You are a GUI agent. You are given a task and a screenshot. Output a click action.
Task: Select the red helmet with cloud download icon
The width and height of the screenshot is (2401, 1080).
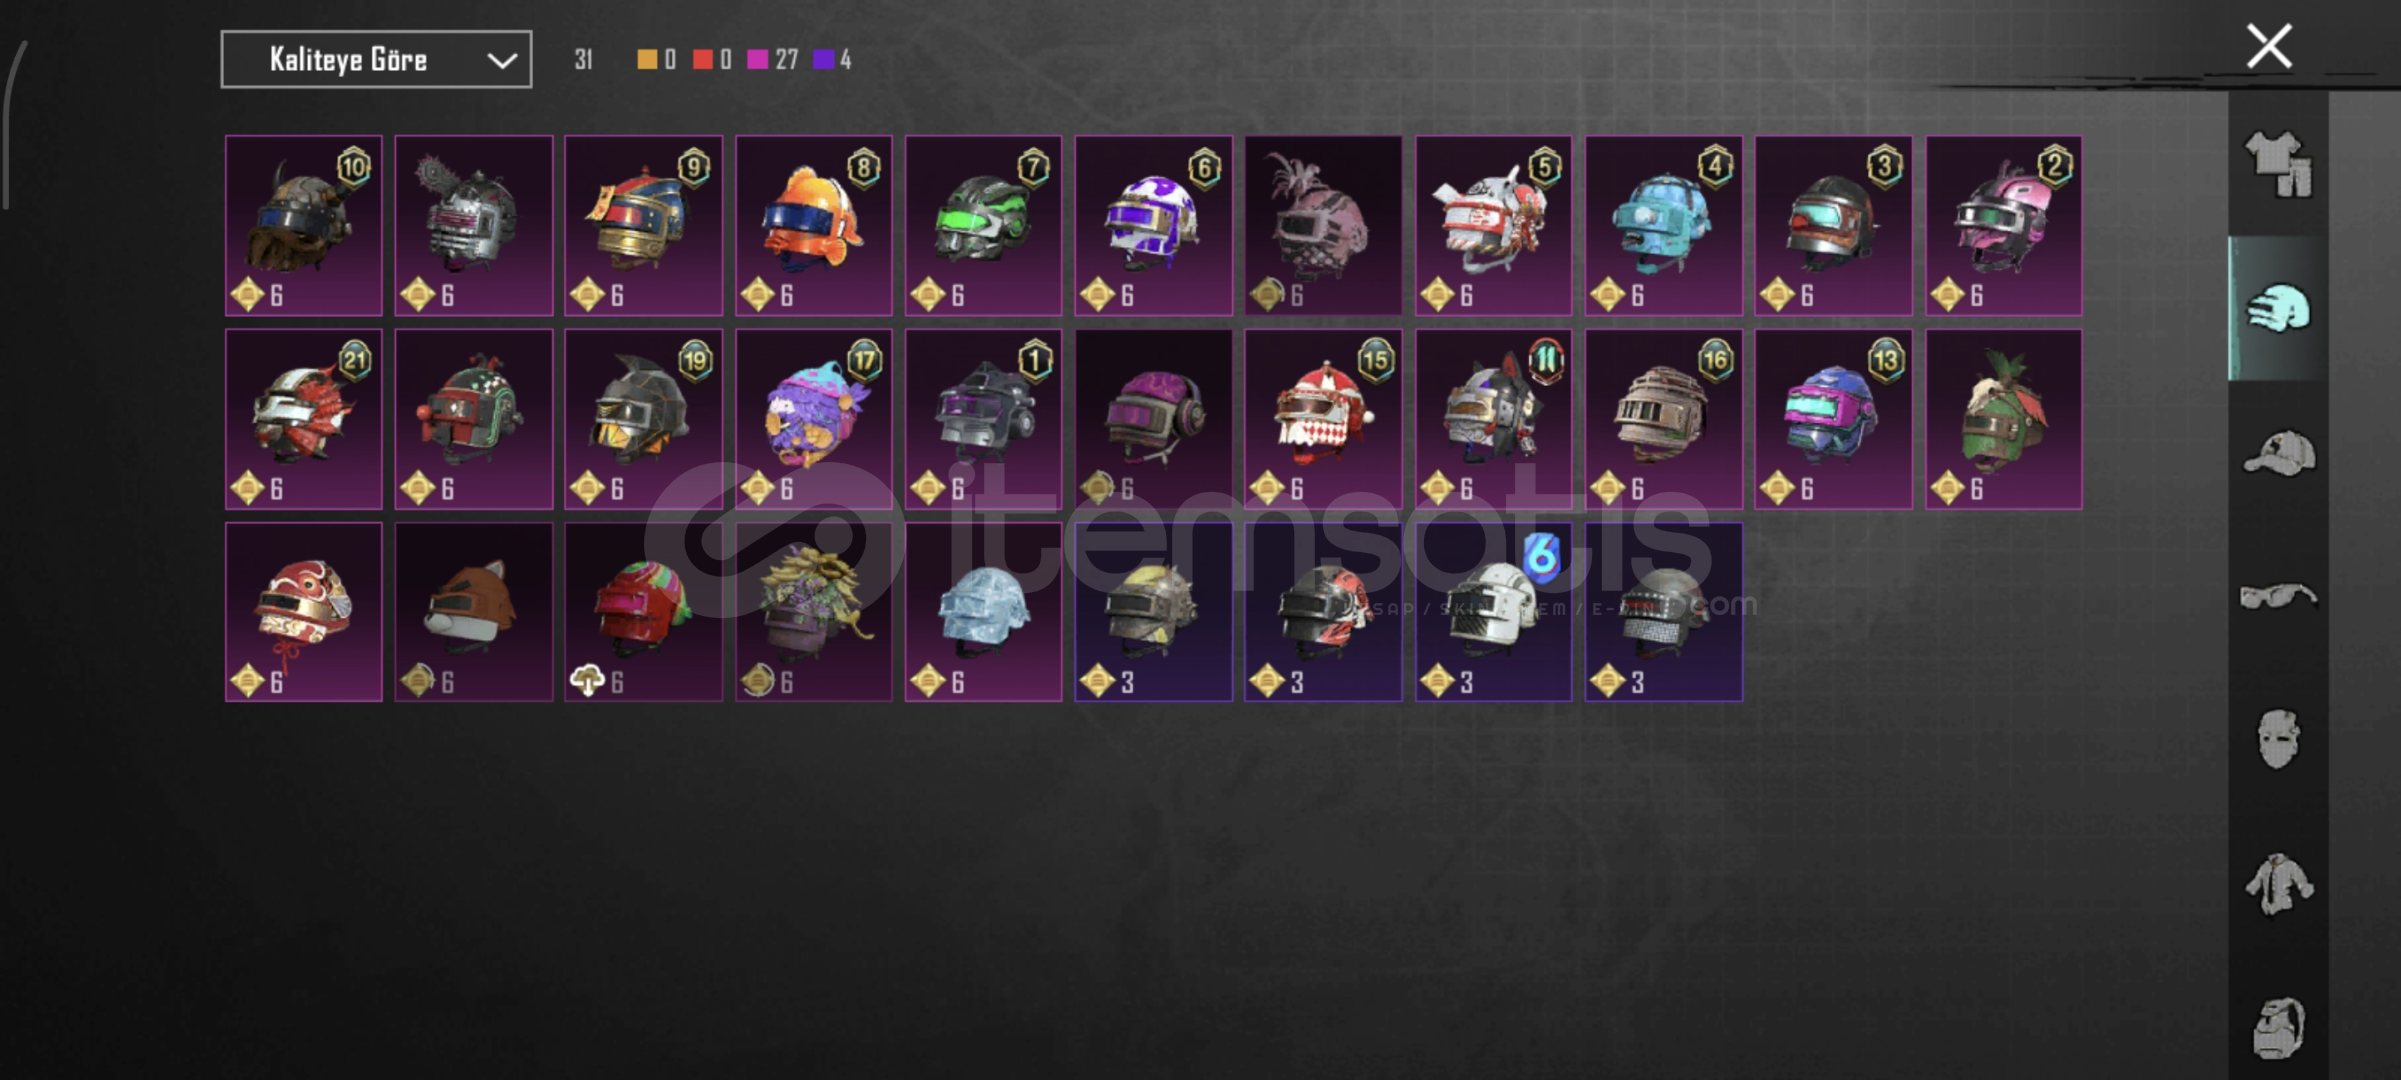[x=644, y=612]
